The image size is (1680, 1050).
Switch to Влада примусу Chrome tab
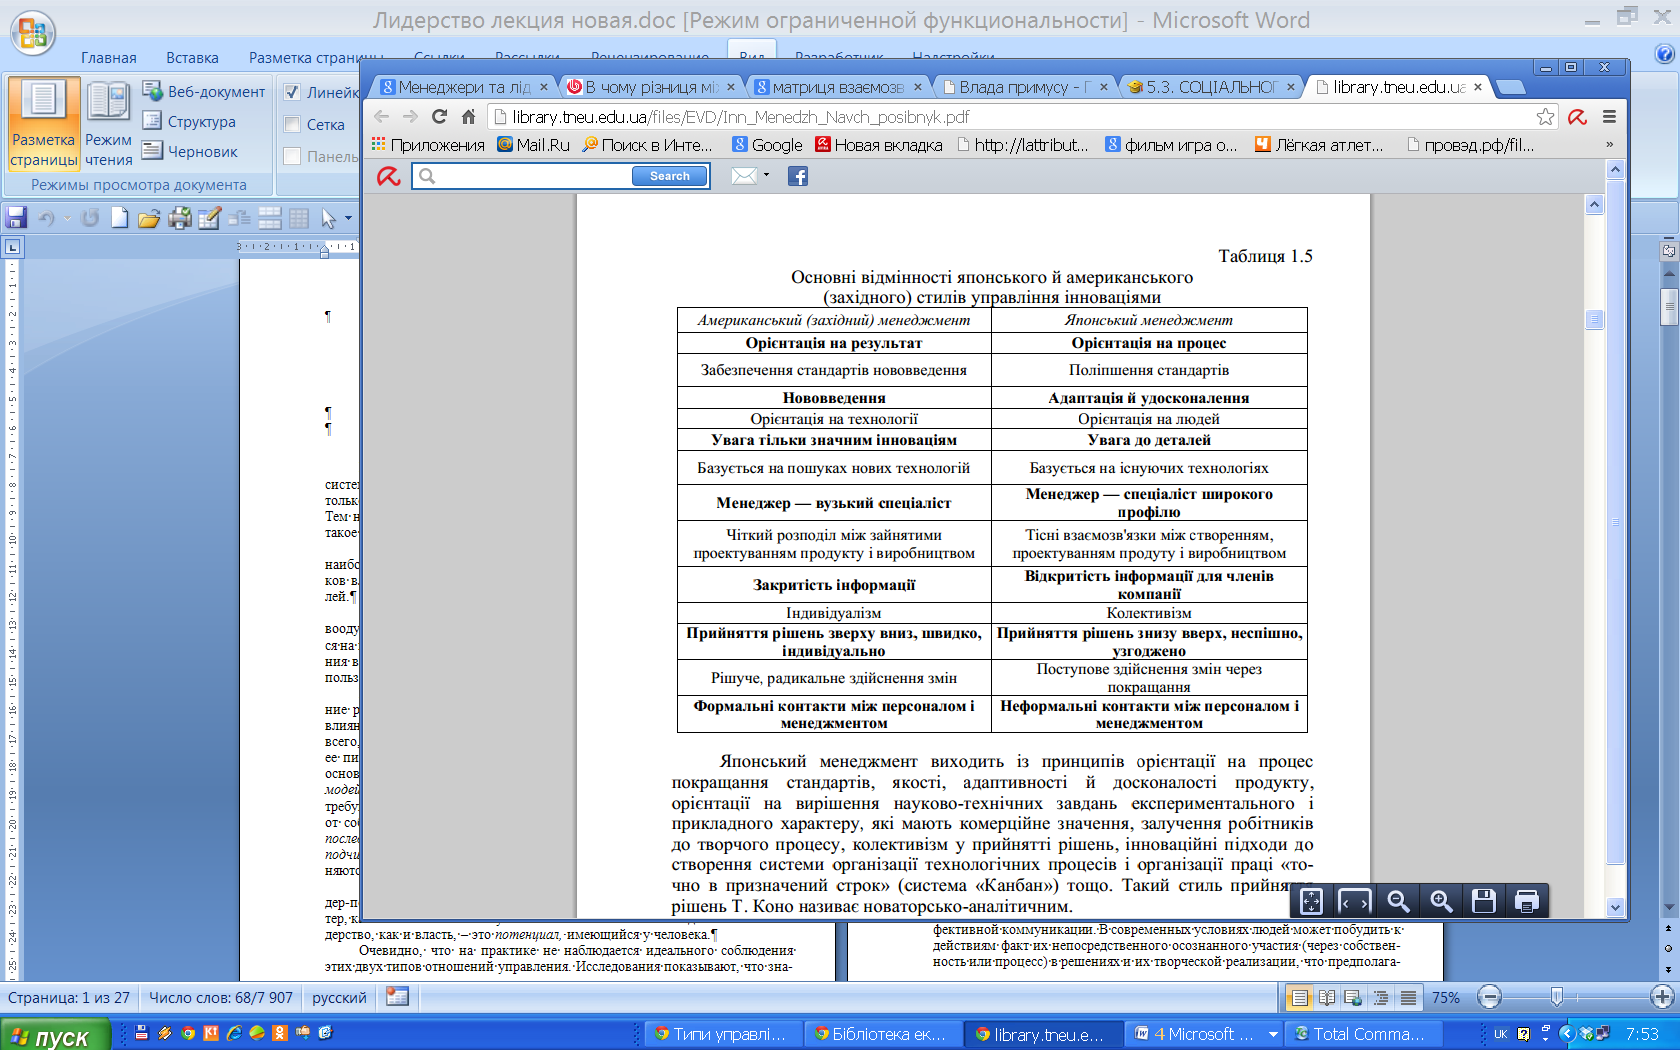pyautogui.click(x=1025, y=87)
